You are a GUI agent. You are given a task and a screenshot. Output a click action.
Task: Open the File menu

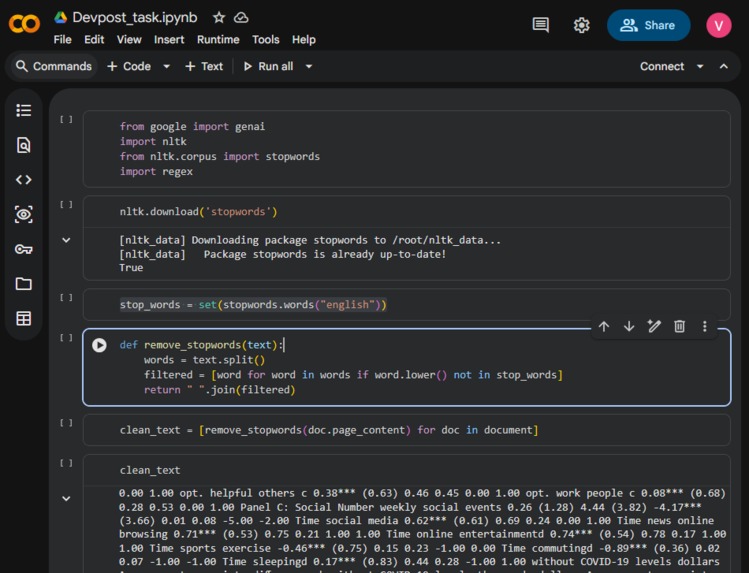click(x=63, y=40)
